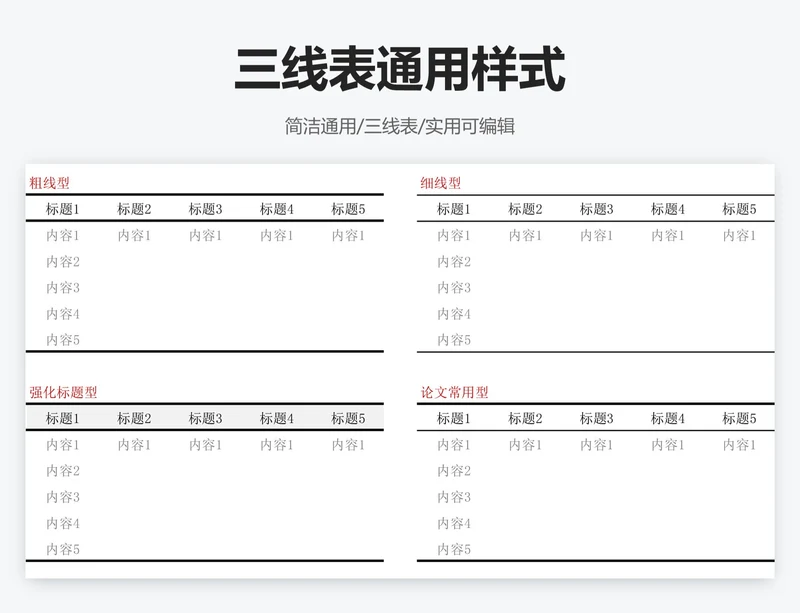Click 内容2 in the 粗线型 table
This screenshot has height=613, width=800.
(63, 261)
